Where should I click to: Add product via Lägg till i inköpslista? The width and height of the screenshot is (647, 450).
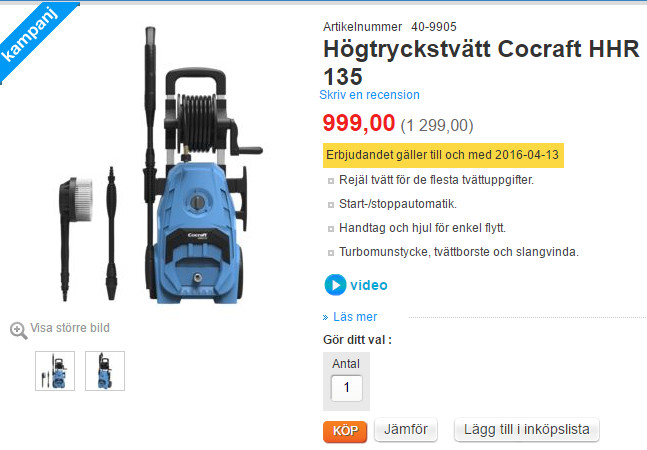point(527,429)
